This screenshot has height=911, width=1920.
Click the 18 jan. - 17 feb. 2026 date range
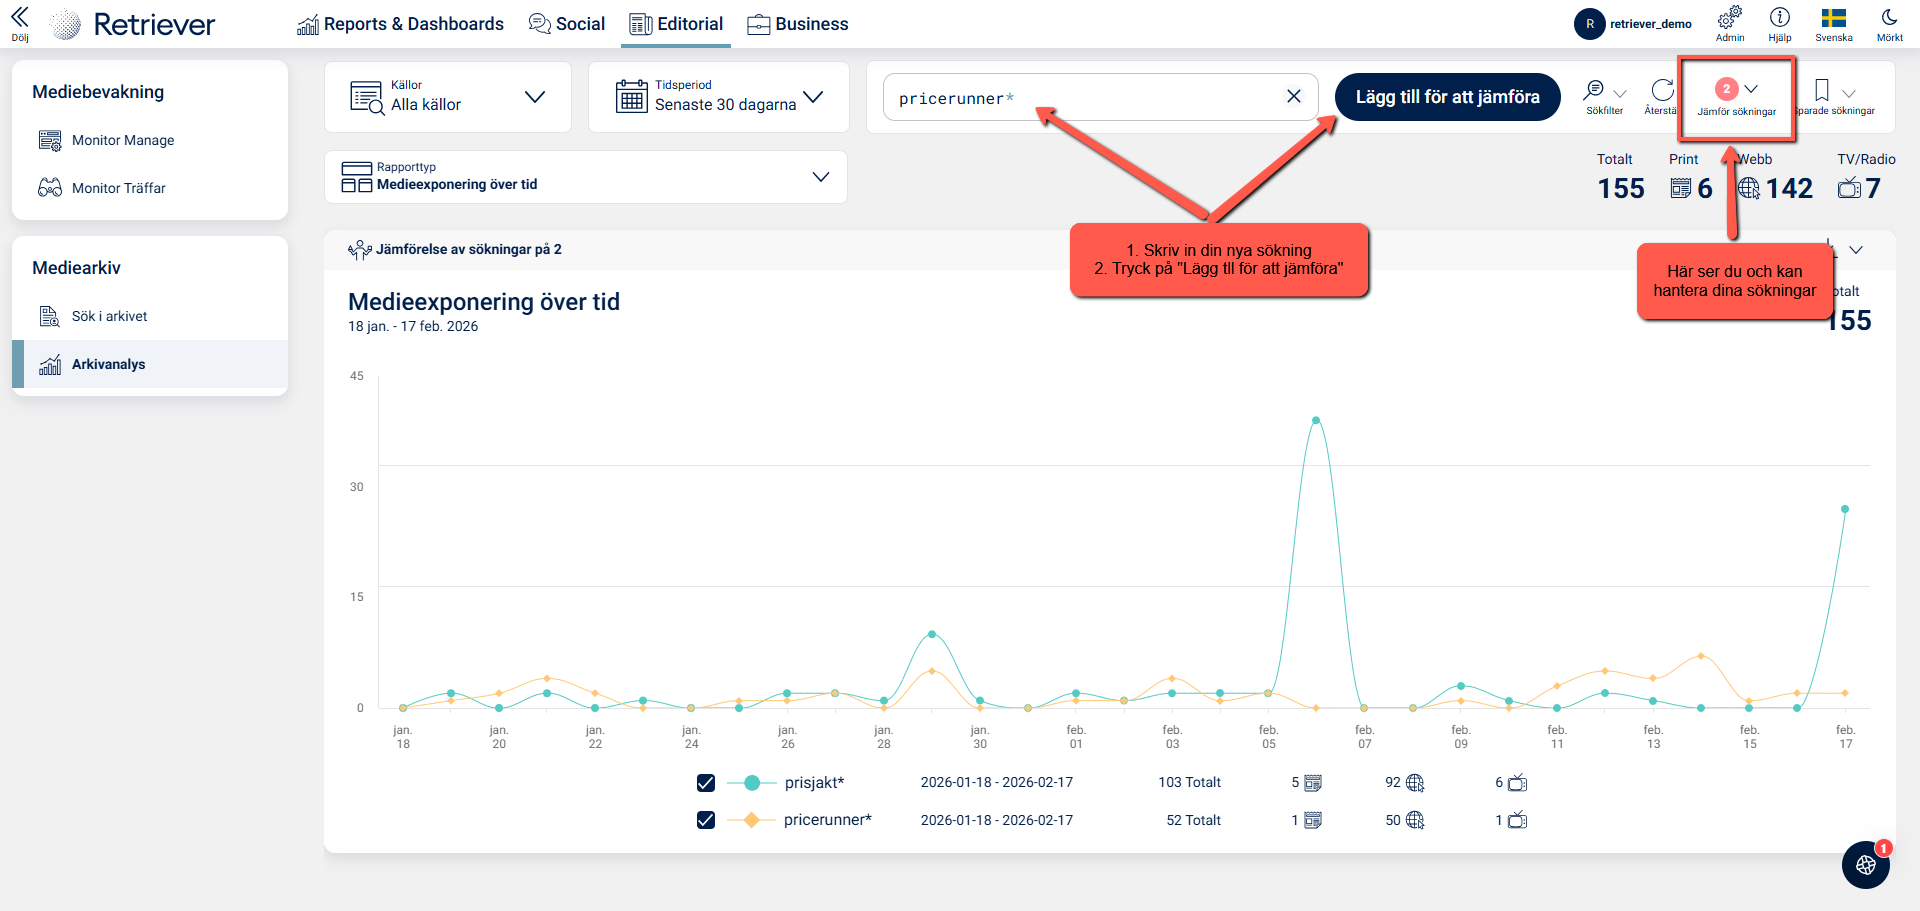(x=413, y=326)
